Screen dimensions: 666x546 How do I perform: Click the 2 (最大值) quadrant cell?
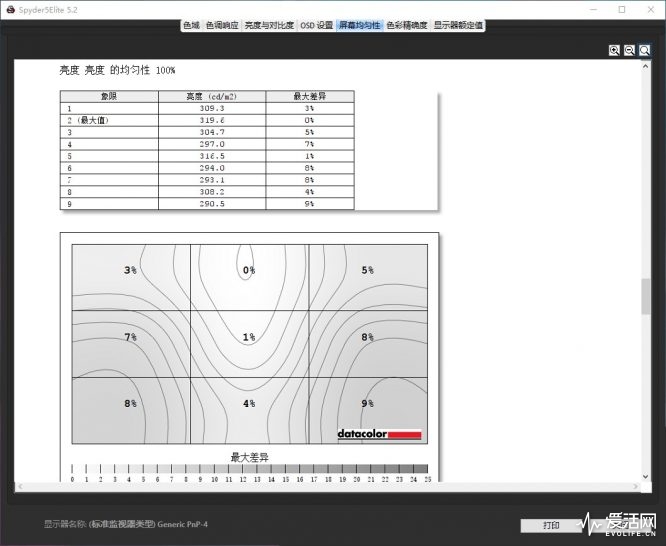[109, 120]
